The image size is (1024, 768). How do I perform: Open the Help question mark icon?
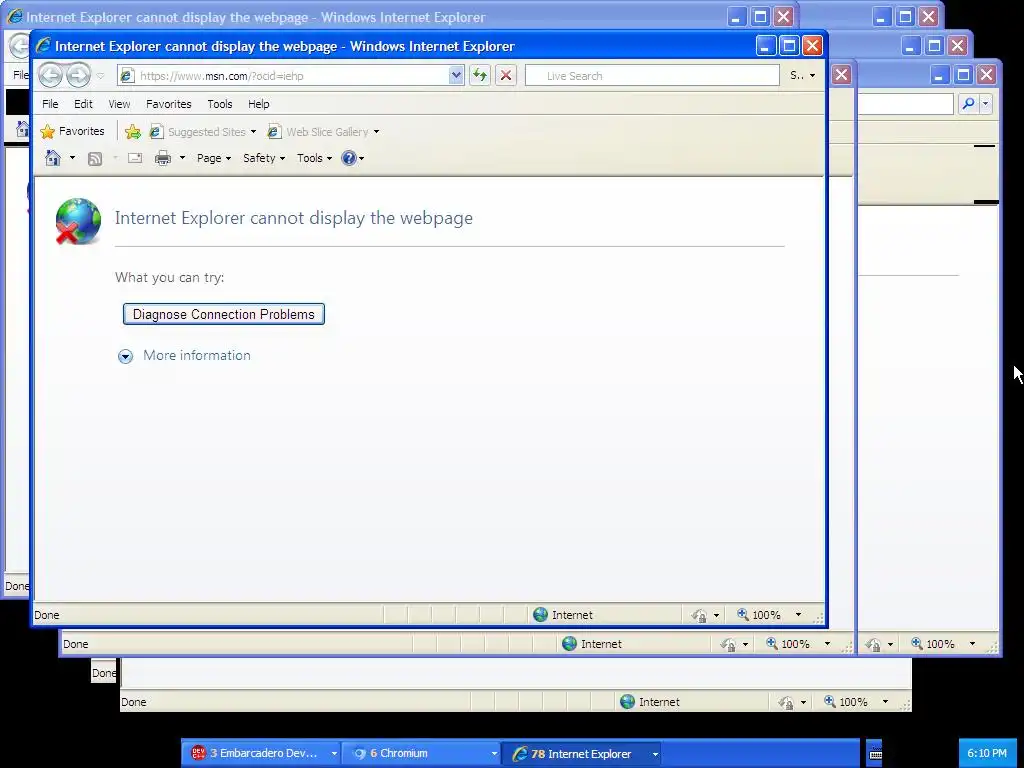click(349, 158)
